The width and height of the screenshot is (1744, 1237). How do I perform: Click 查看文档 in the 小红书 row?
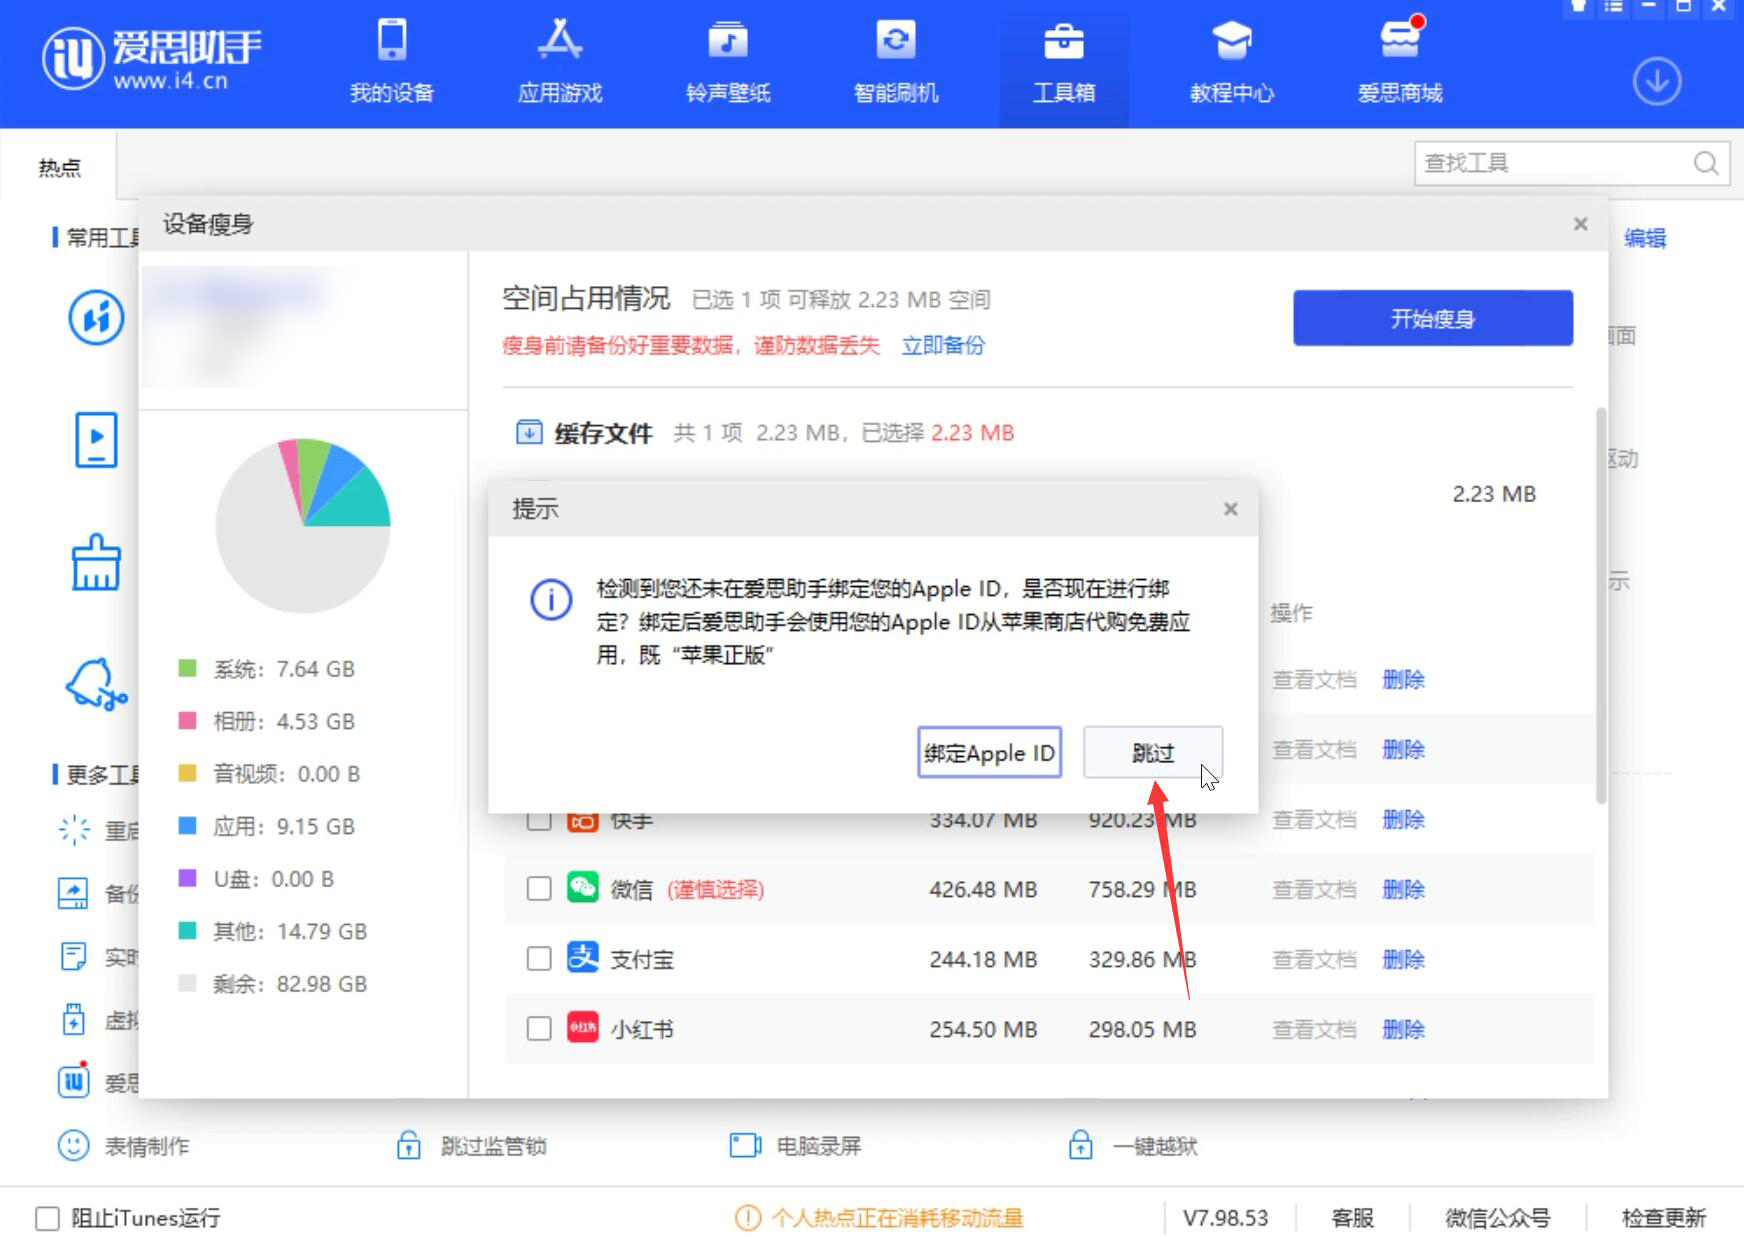tap(1314, 1030)
